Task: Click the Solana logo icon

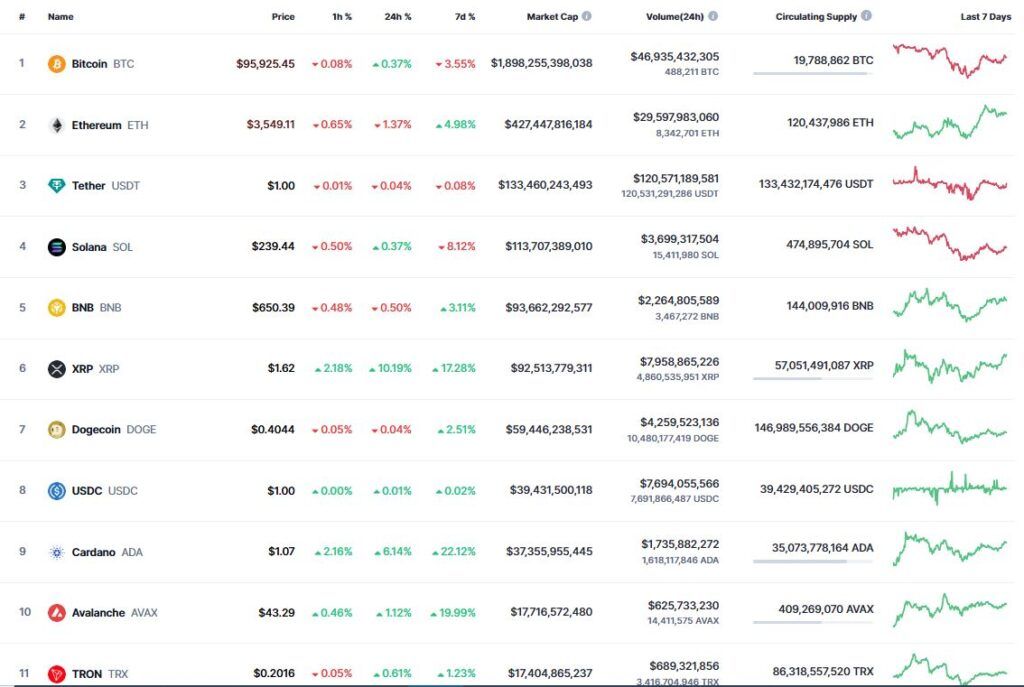Action: click(x=57, y=247)
